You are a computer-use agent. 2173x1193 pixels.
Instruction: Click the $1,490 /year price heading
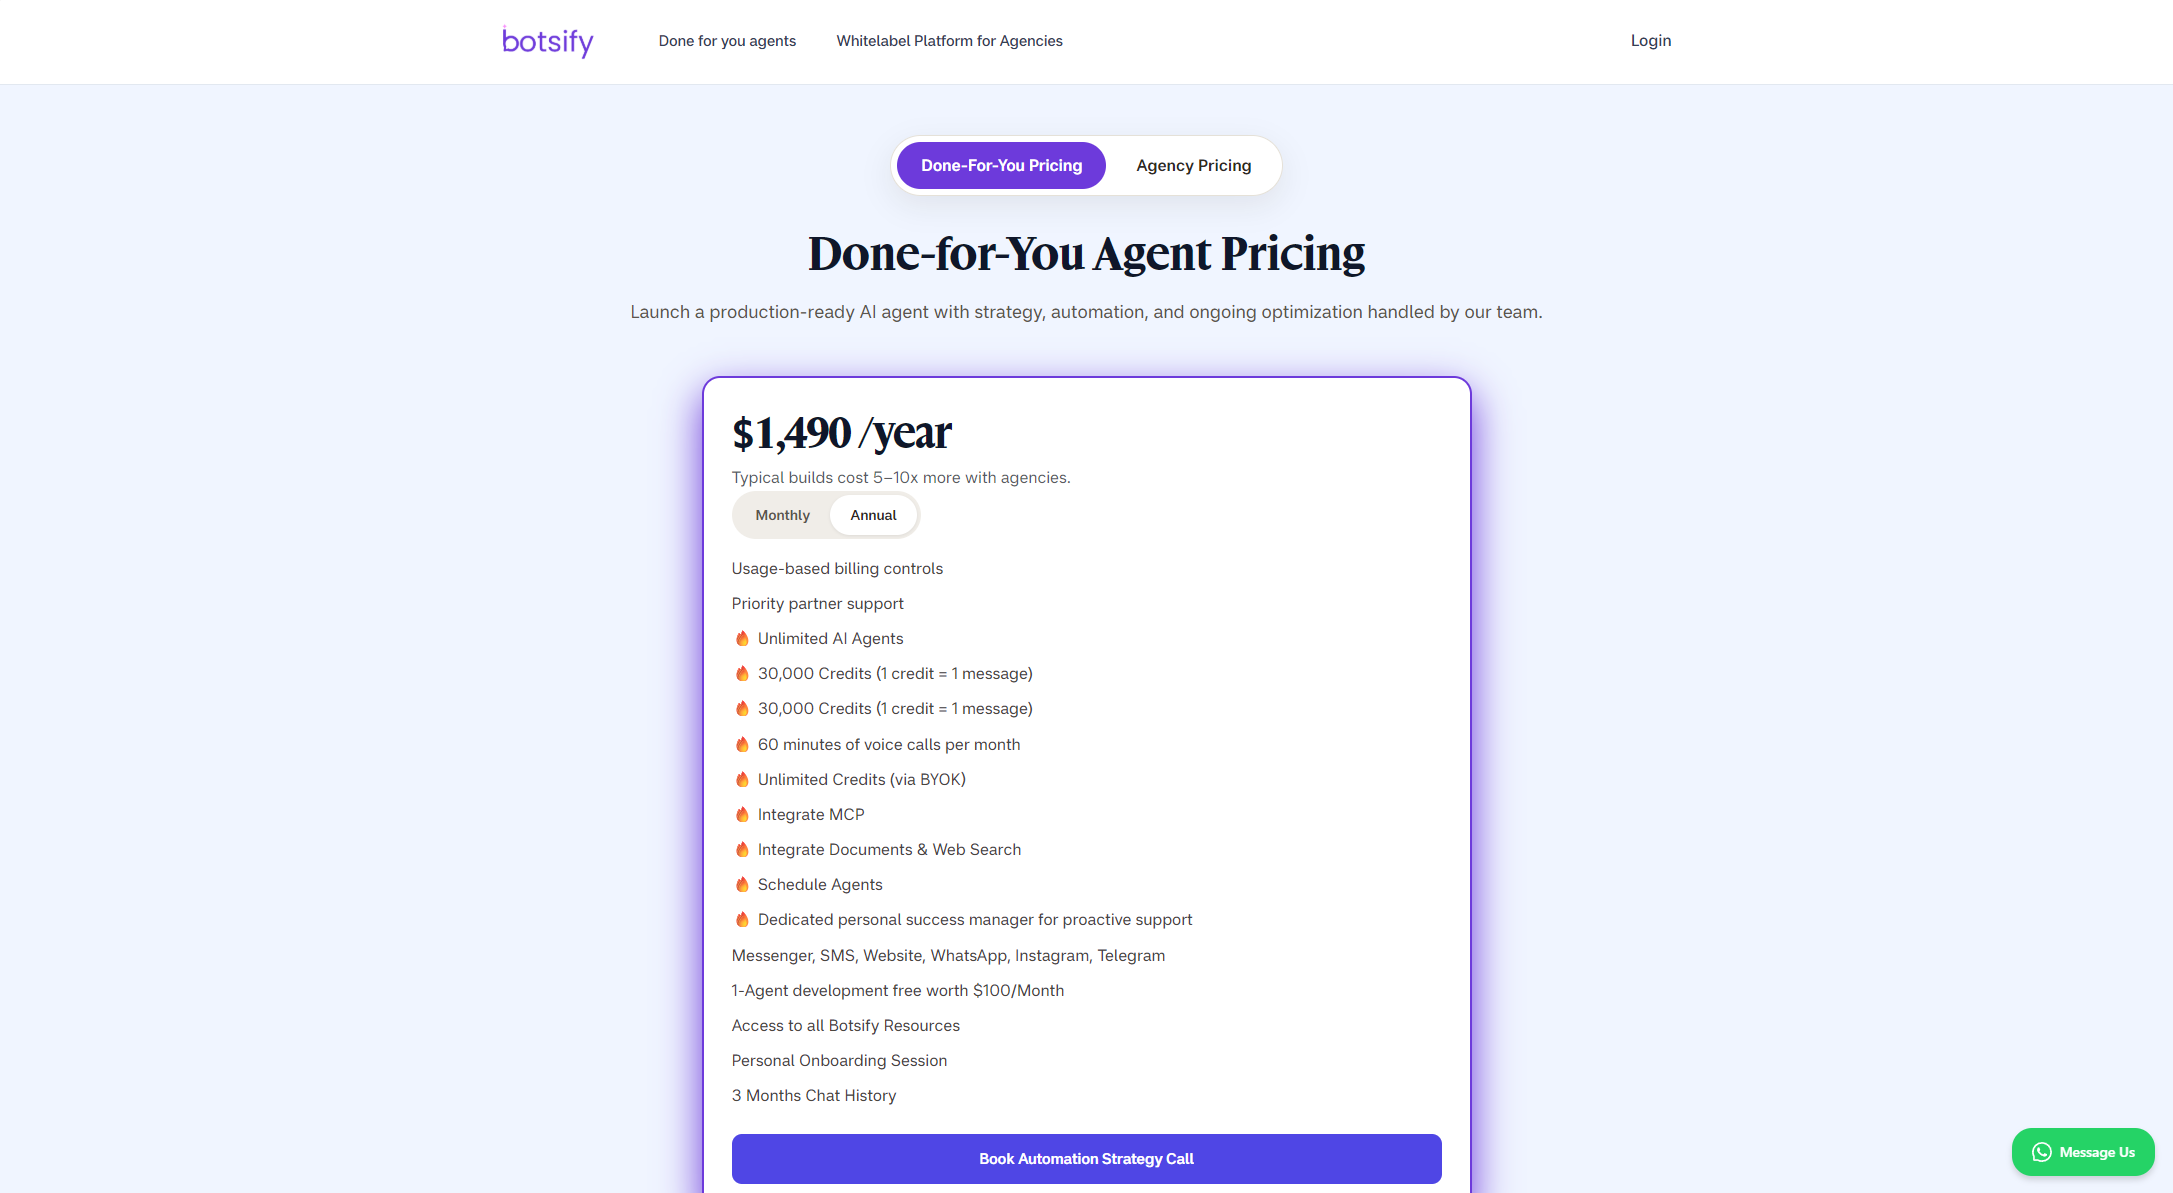[x=841, y=433]
